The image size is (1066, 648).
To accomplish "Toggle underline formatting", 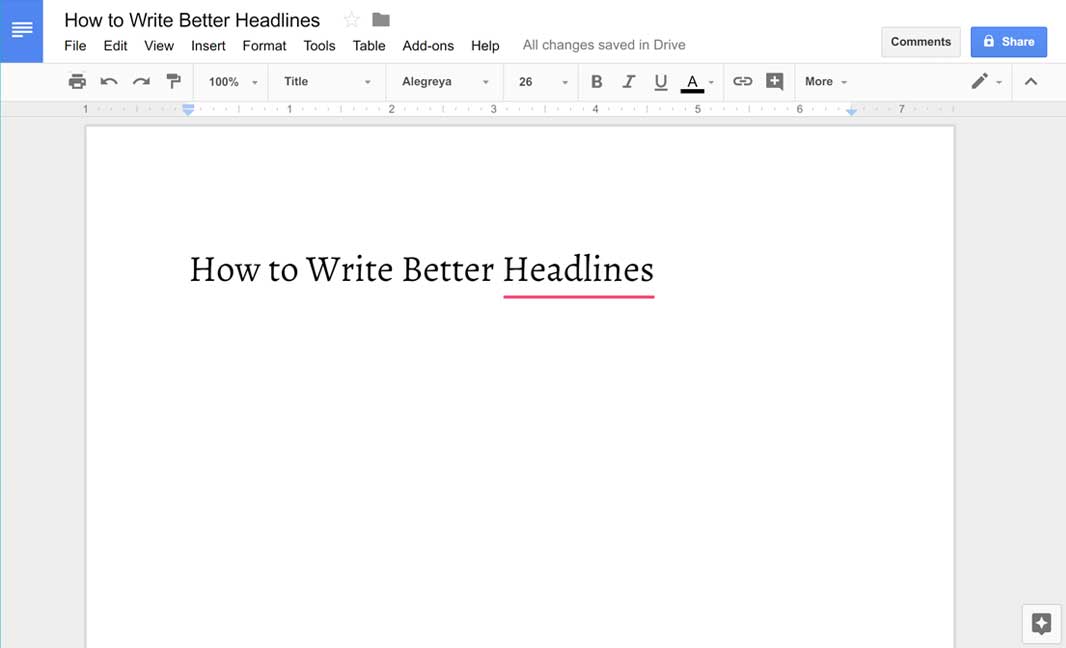I will [x=660, y=82].
